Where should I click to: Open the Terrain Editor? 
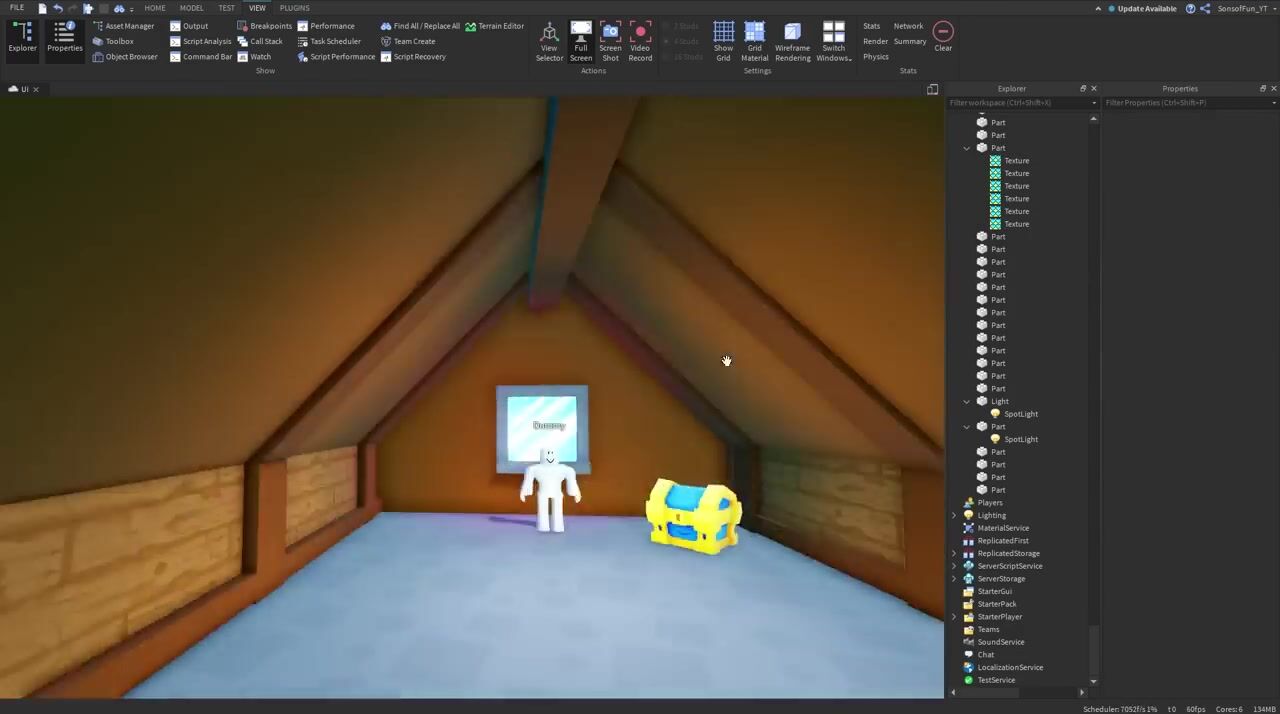(494, 26)
